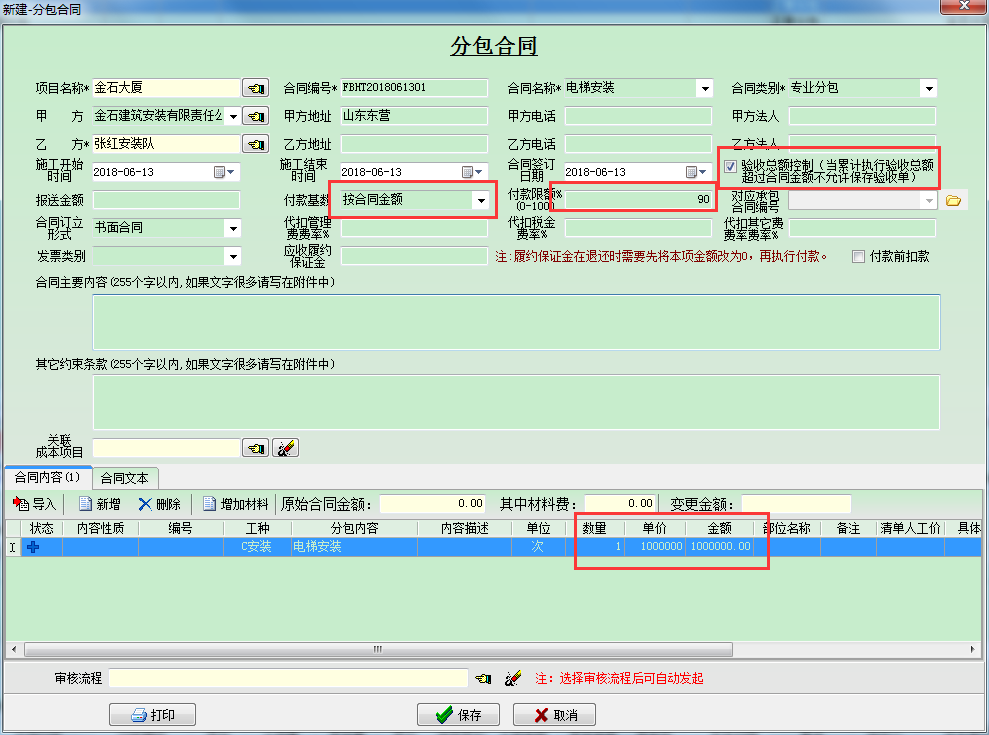Click the clear icon beside 关联成本项目
Screen dimensions: 989x735
(x=286, y=448)
